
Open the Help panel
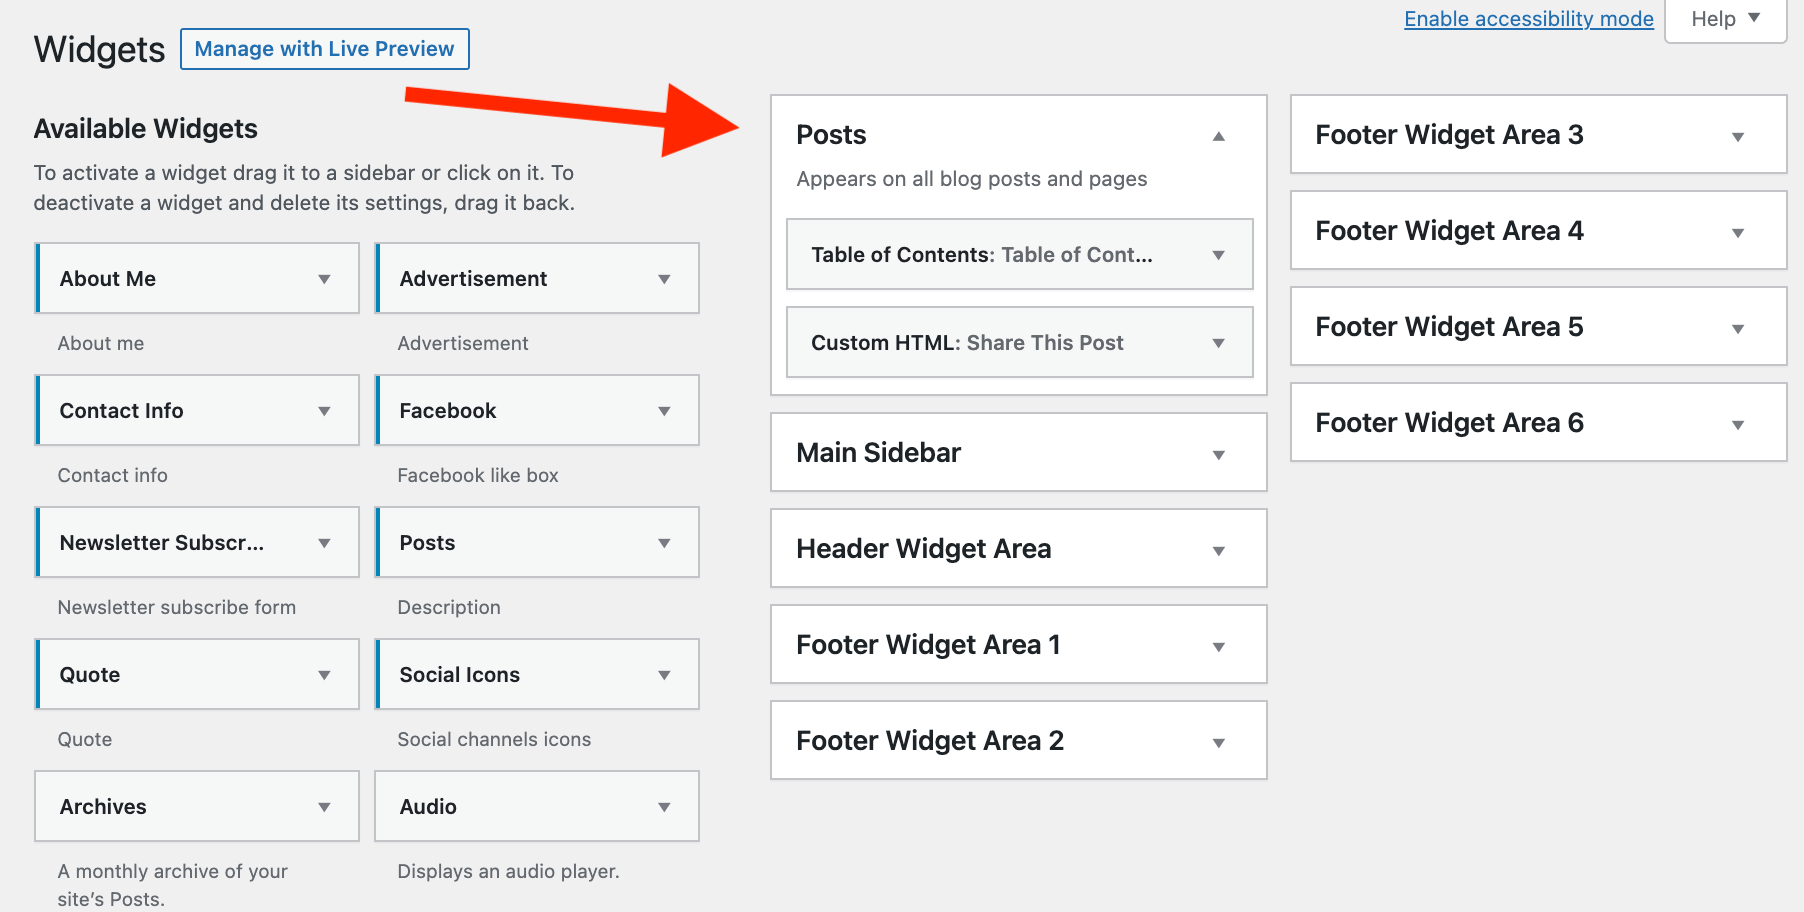[1724, 18]
